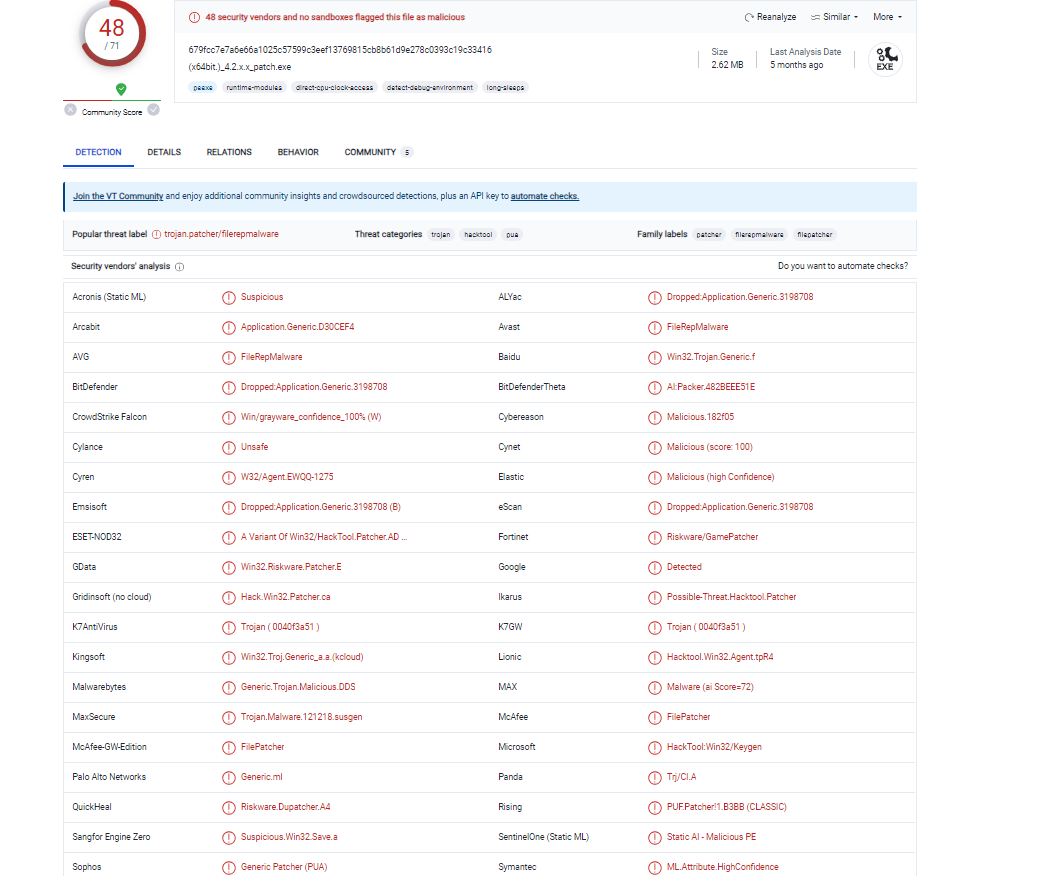Click the (x64bit.)_4.2.x.x_patch.exe file name
Screen dimensions: 1044x876
[x=240, y=67]
